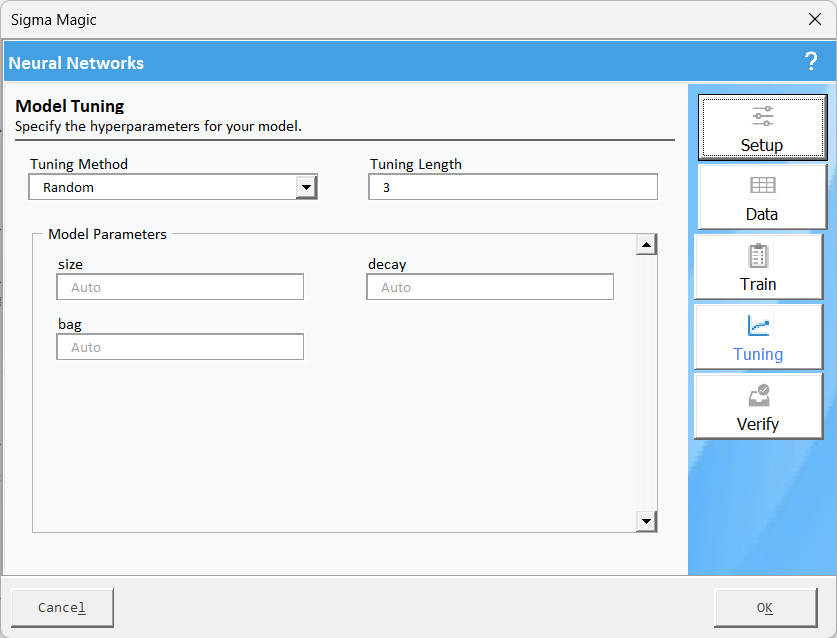Confirm settings with the OK button
Image resolution: width=837 pixels, height=638 pixels.
click(x=764, y=607)
